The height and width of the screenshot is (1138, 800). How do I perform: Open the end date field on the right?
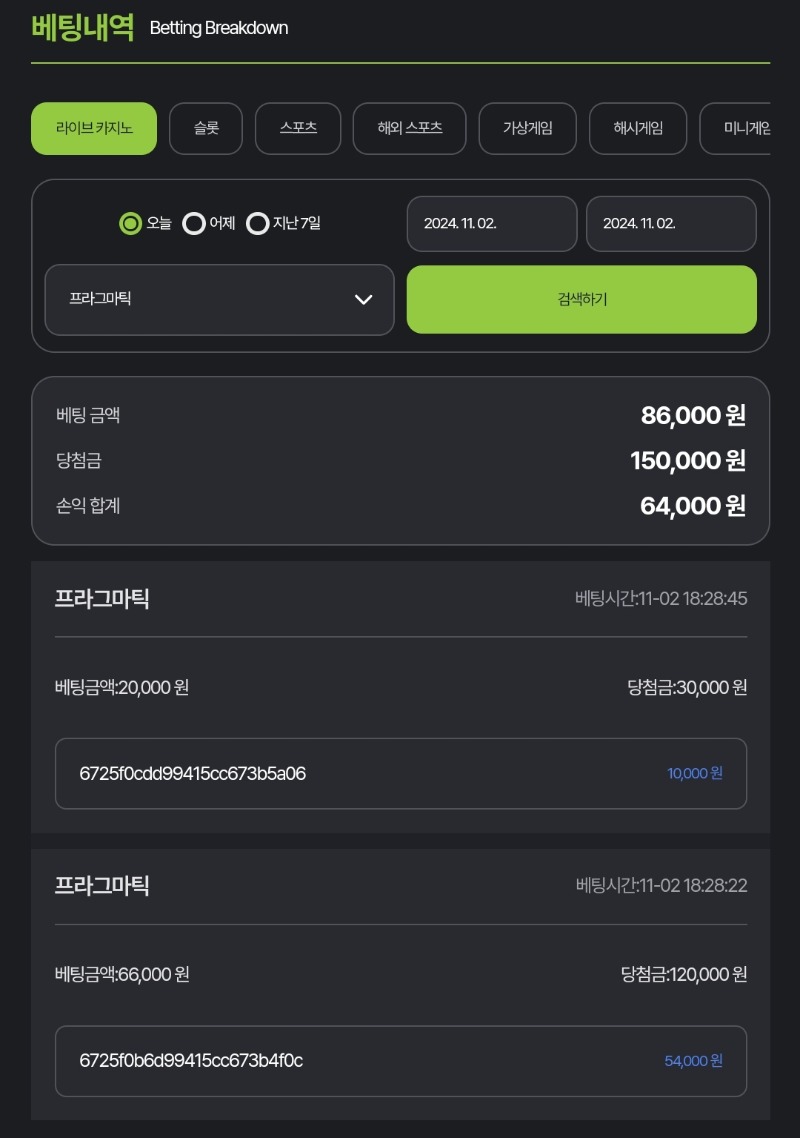tap(671, 224)
